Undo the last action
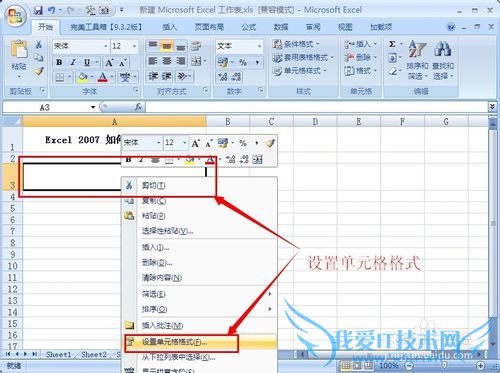500x373 pixels. [52, 10]
